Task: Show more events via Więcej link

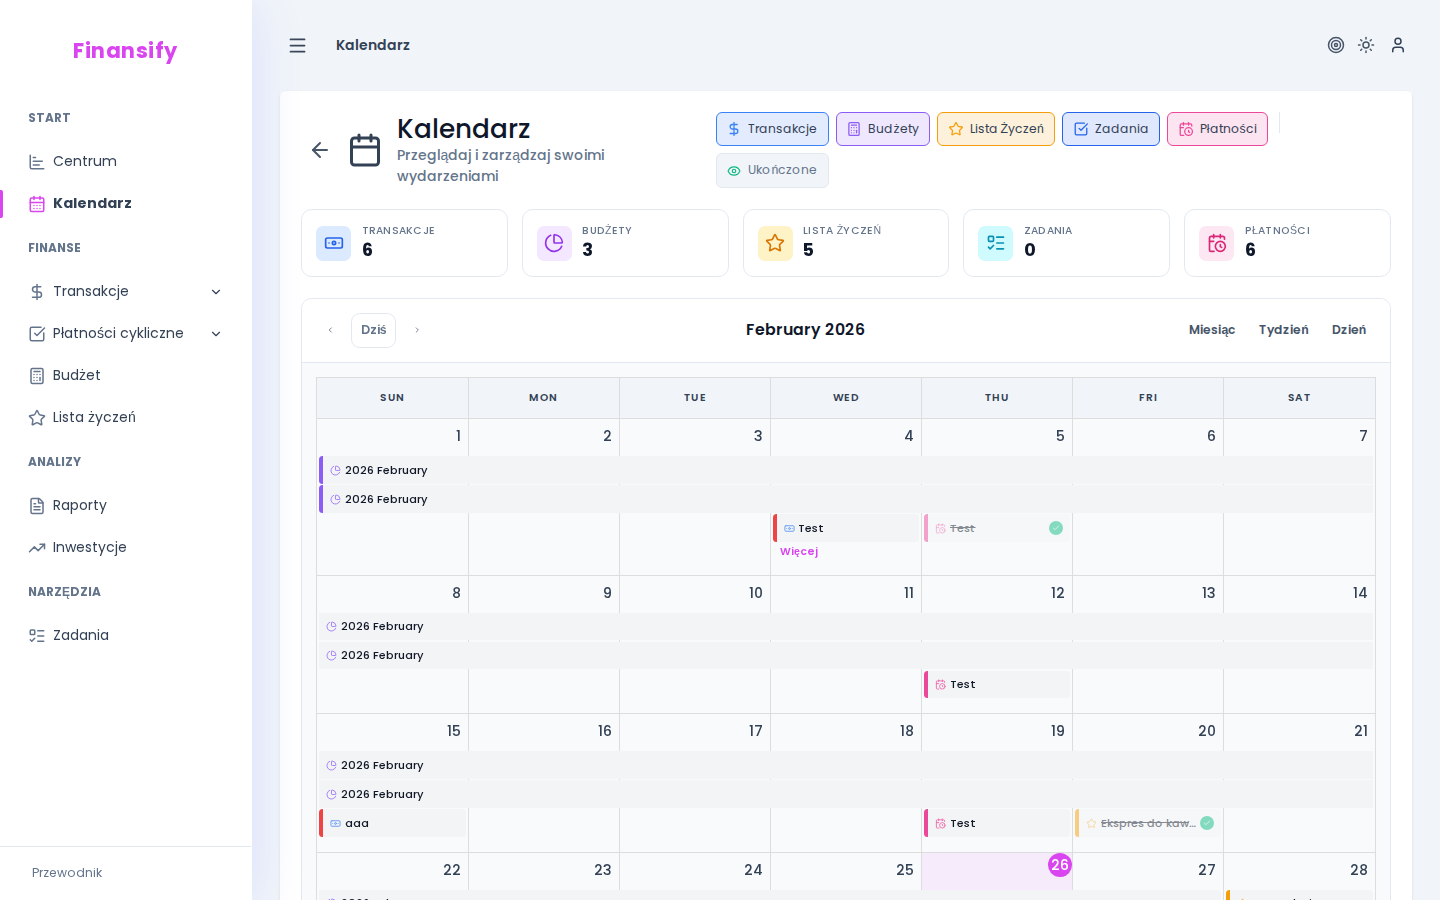Action: [x=799, y=552]
